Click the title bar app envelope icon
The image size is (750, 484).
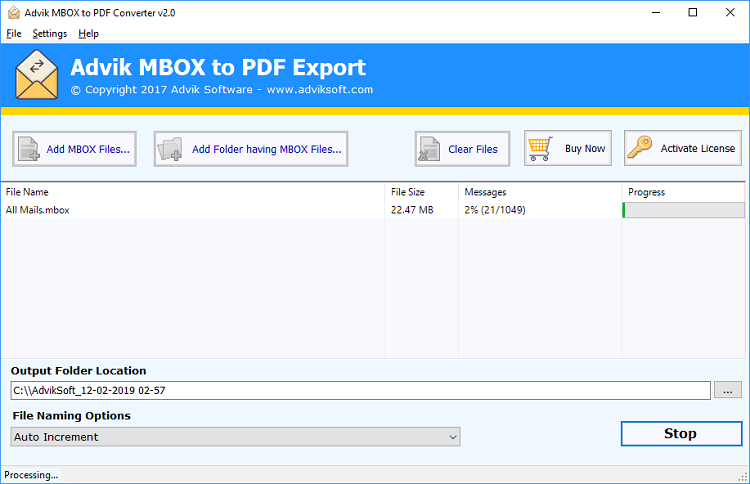point(14,12)
